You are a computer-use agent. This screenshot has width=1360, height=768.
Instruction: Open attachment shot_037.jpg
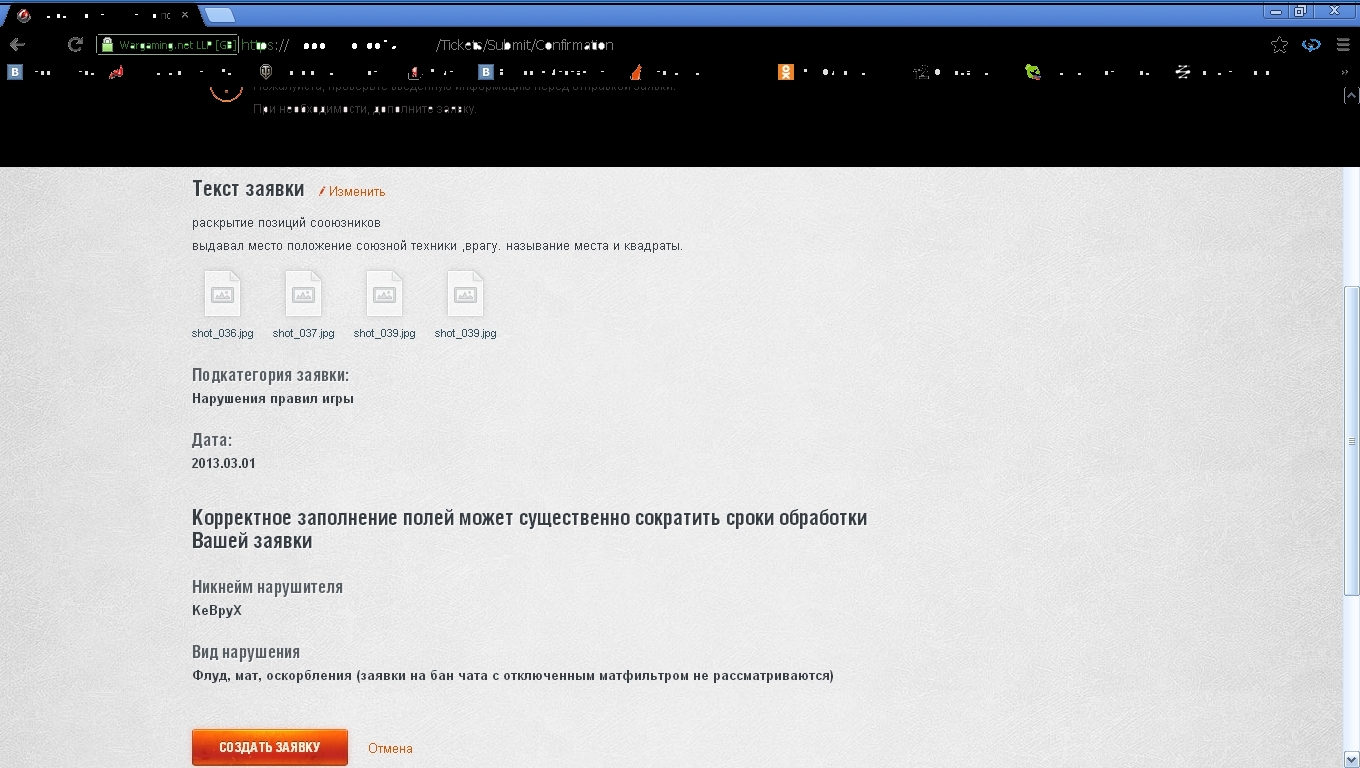point(303,305)
